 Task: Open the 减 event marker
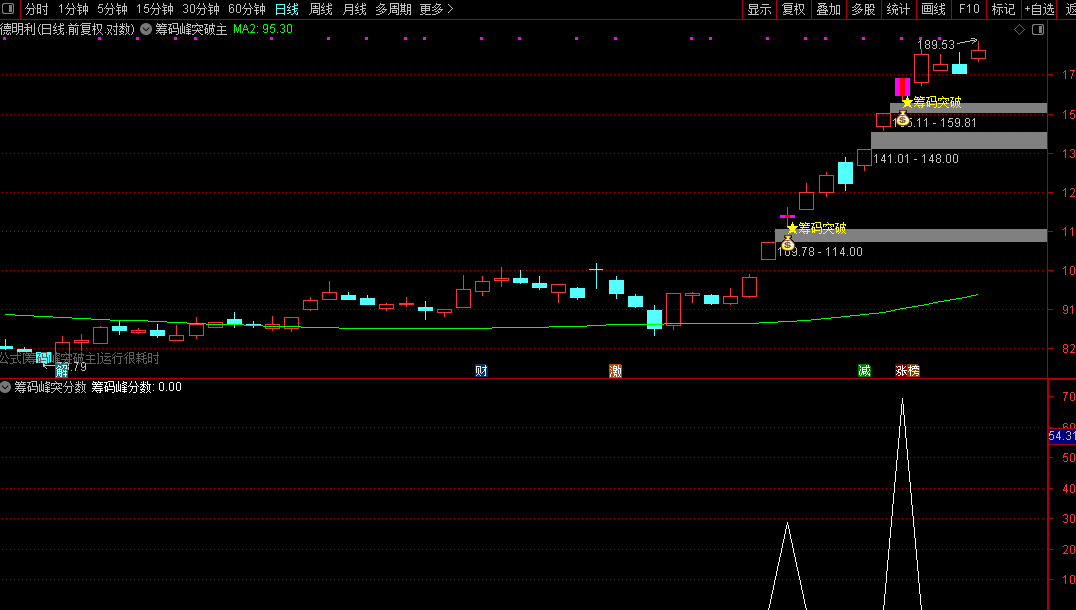point(864,371)
